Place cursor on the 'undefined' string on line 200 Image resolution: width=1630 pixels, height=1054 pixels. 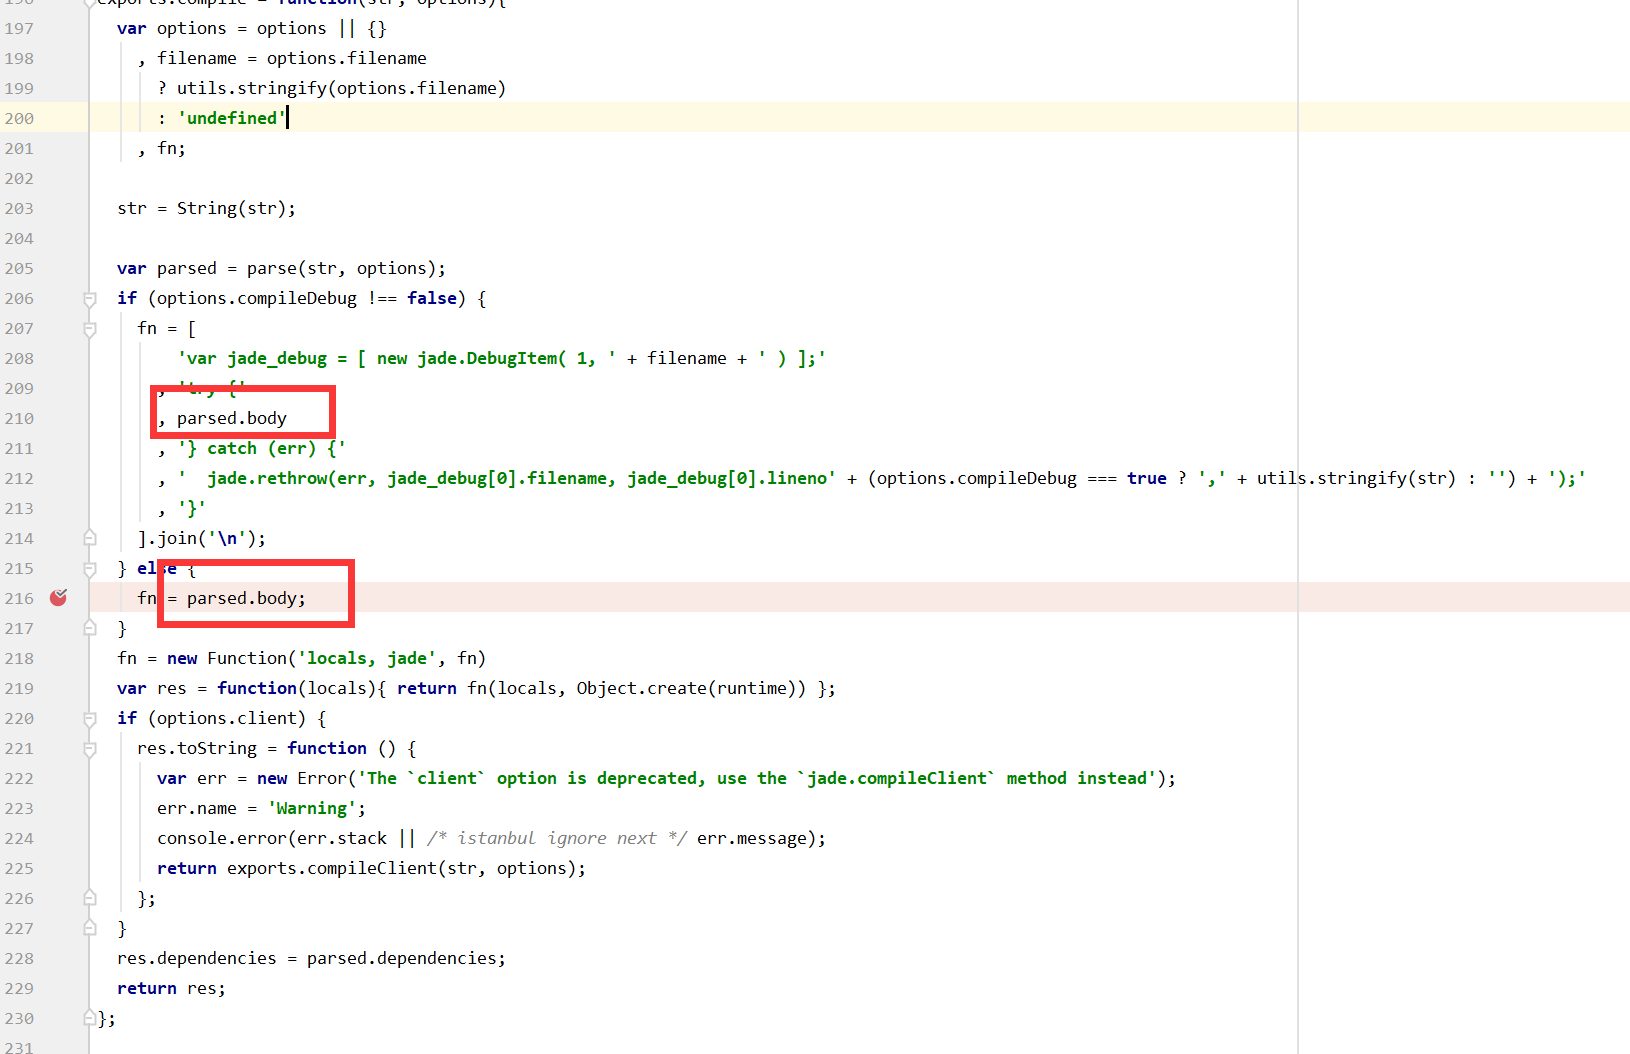(x=232, y=118)
